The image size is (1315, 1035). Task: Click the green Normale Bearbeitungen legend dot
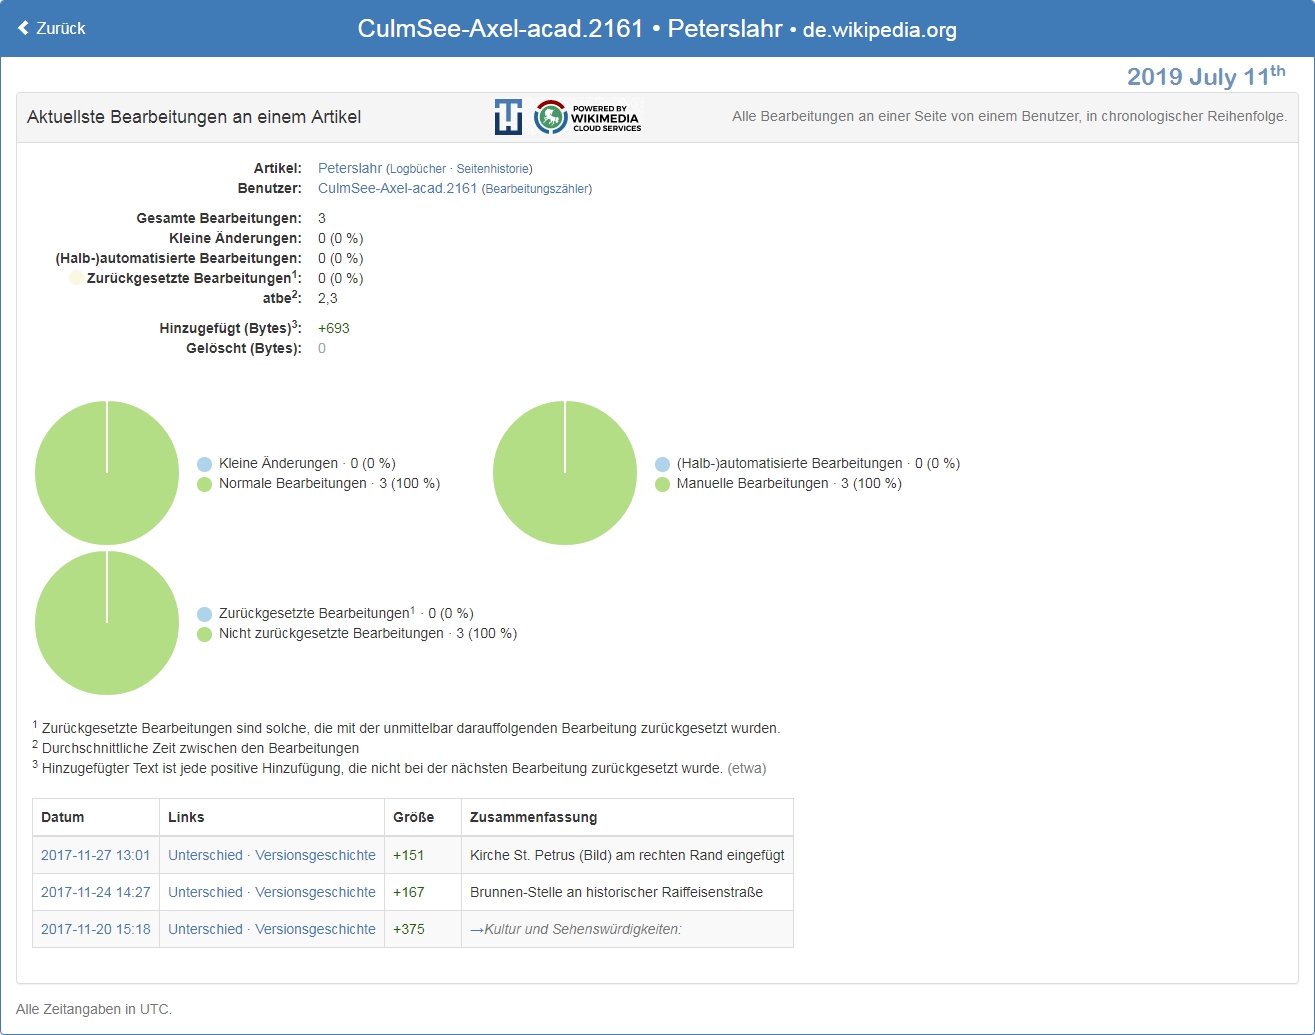(205, 484)
